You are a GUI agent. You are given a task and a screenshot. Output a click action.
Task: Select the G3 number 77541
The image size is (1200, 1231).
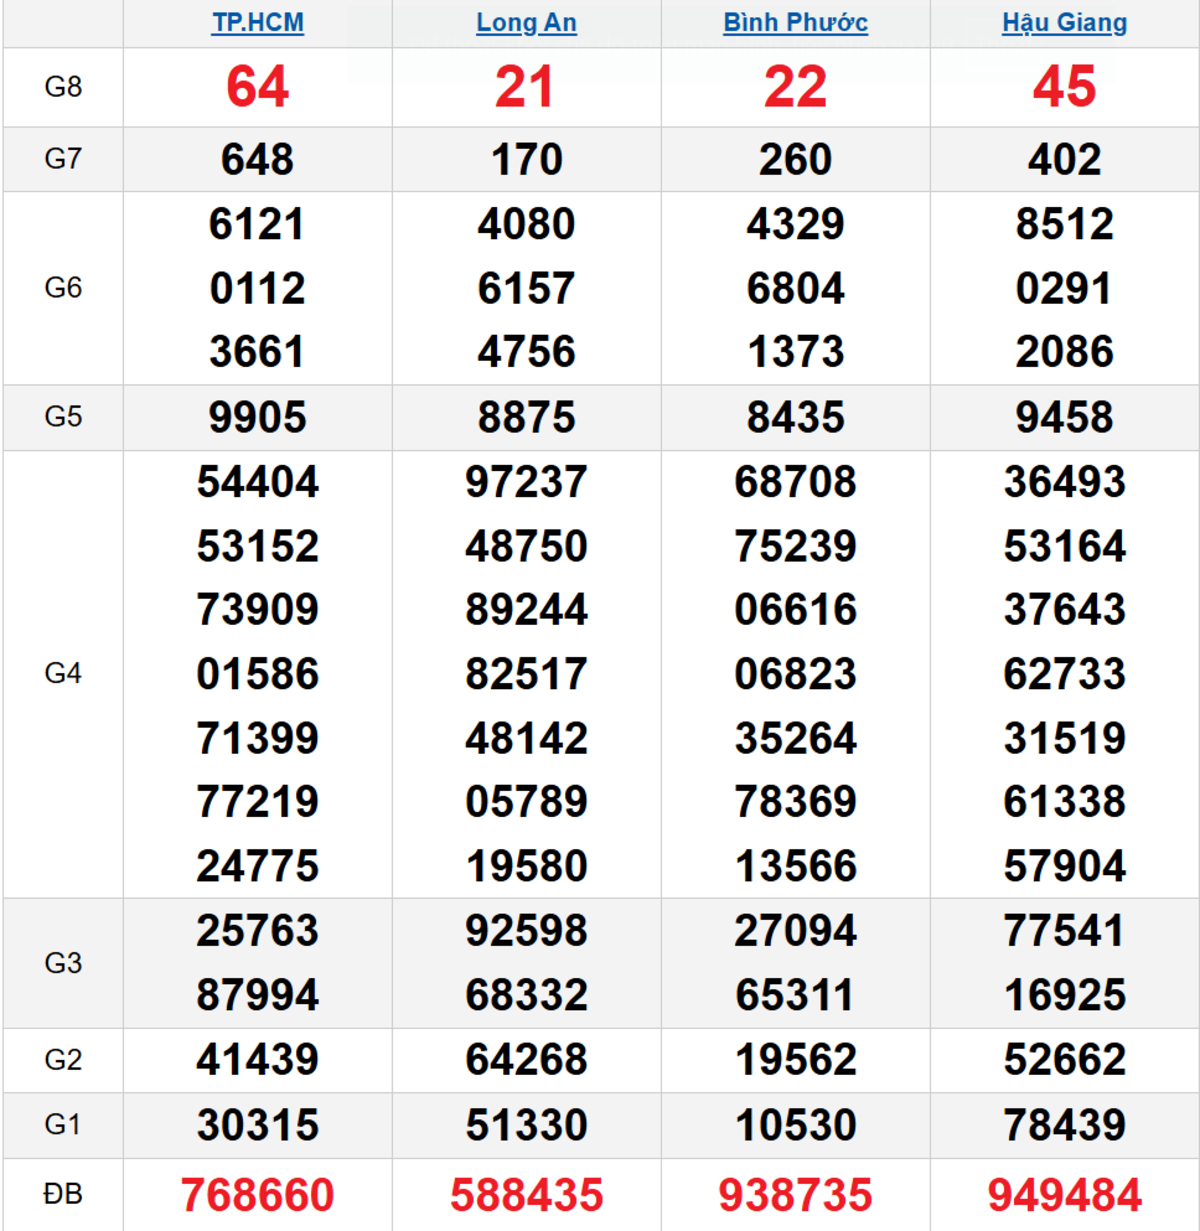(1064, 931)
